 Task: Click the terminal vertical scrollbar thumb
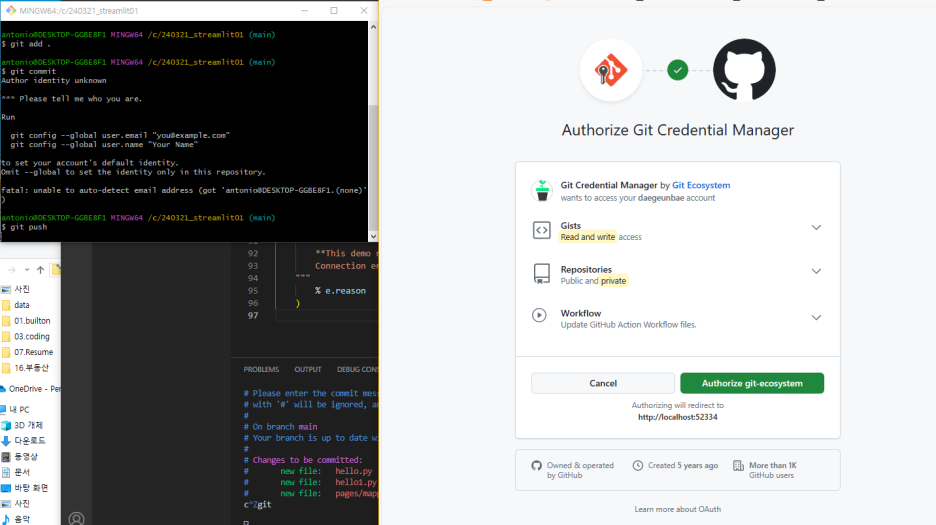tap(374, 167)
